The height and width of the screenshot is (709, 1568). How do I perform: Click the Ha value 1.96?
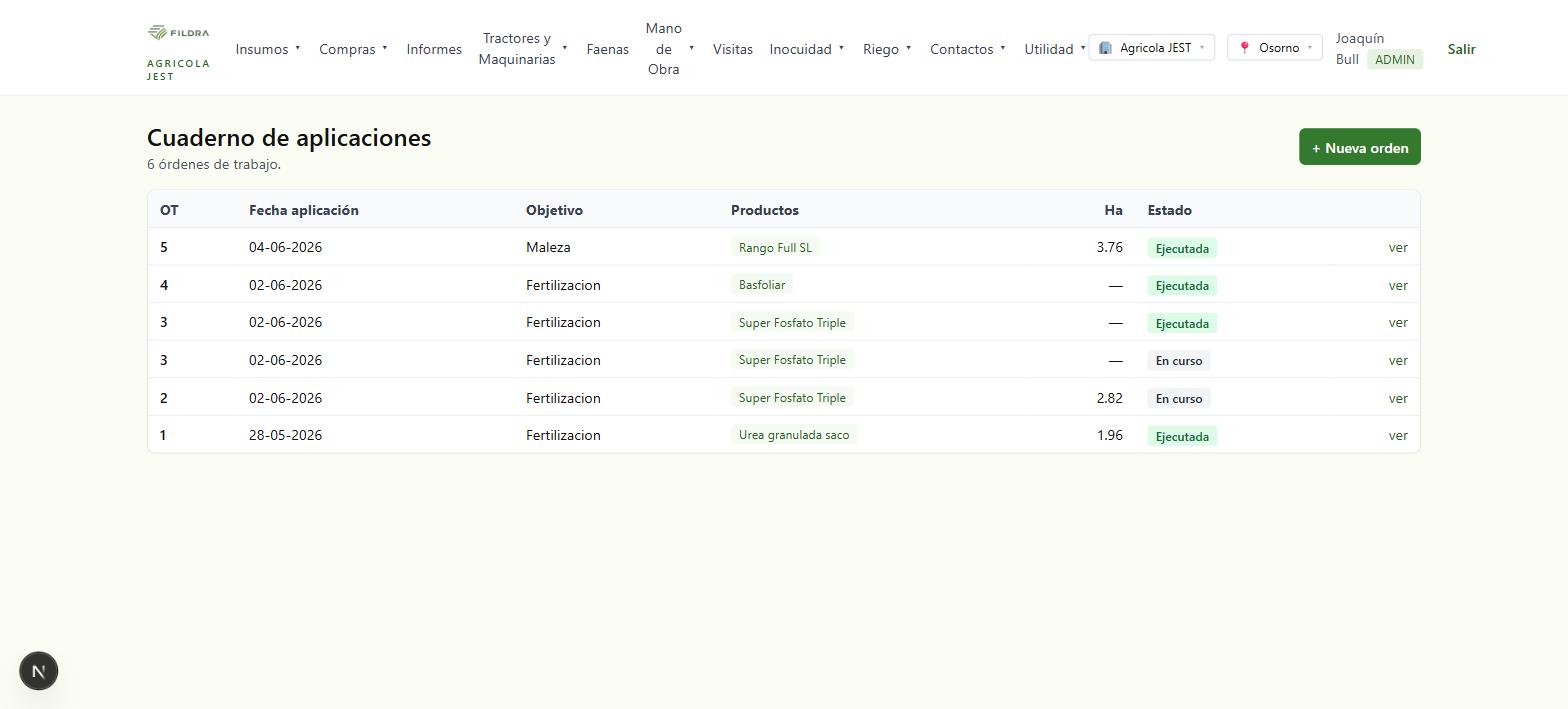coord(1109,435)
